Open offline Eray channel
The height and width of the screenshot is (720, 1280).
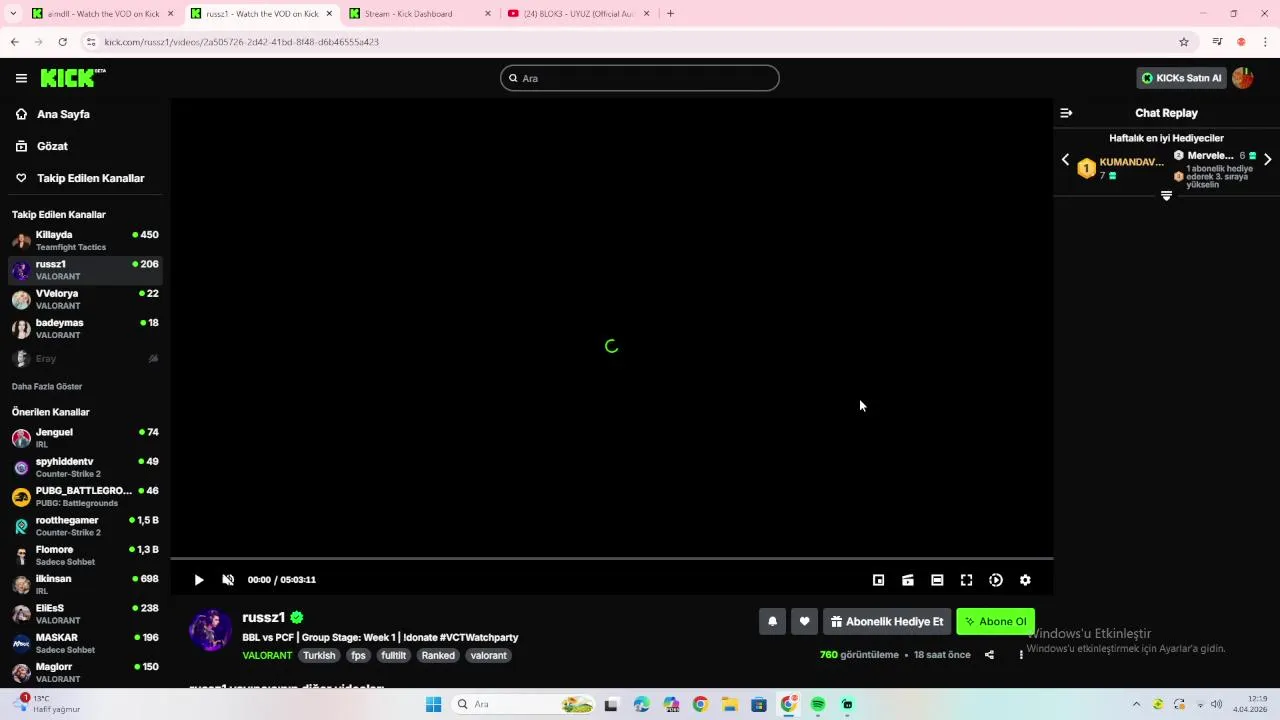85,358
